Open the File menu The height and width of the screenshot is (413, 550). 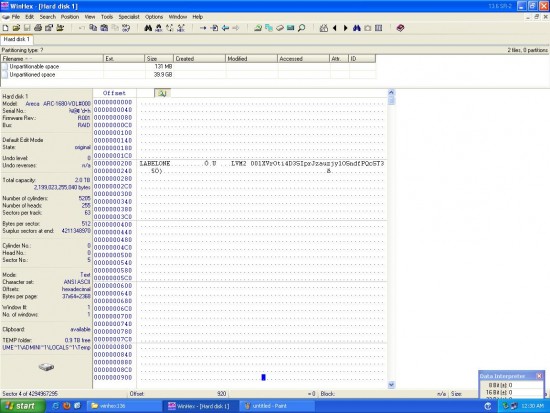pyautogui.click(x=16, y=17)
